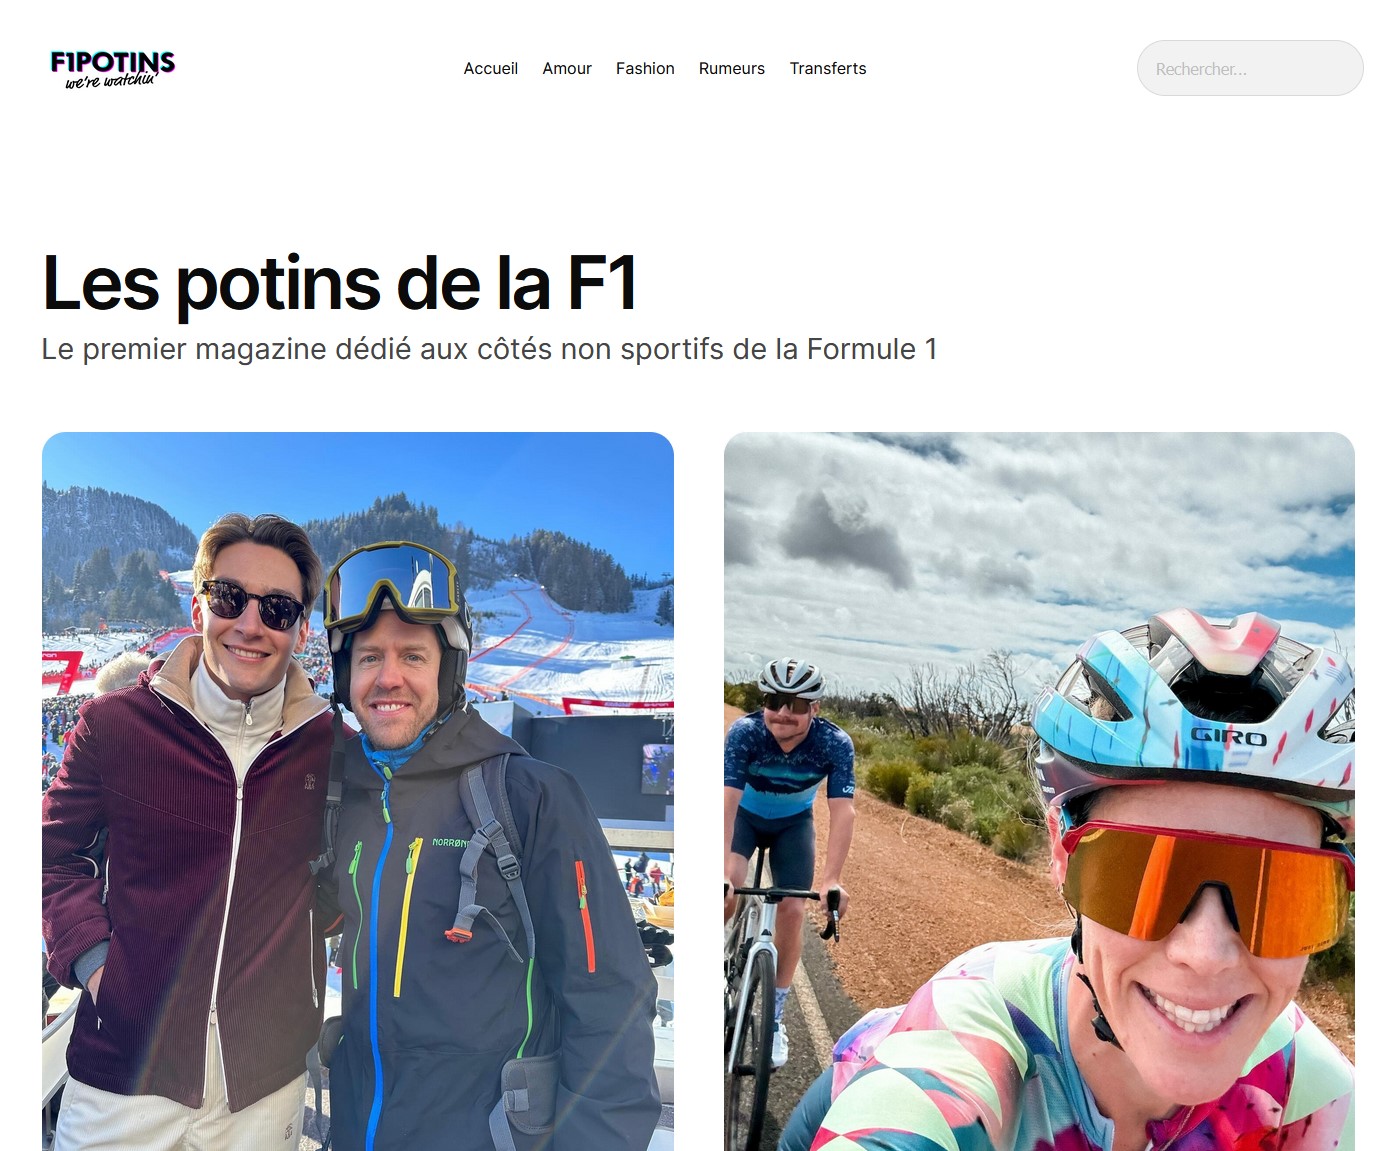Open the Accueil menu item

[x=490, y=68]
